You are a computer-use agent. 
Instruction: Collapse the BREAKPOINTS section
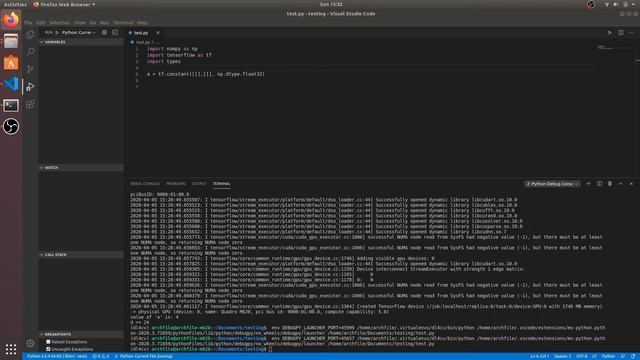click(x=81, y=334)
